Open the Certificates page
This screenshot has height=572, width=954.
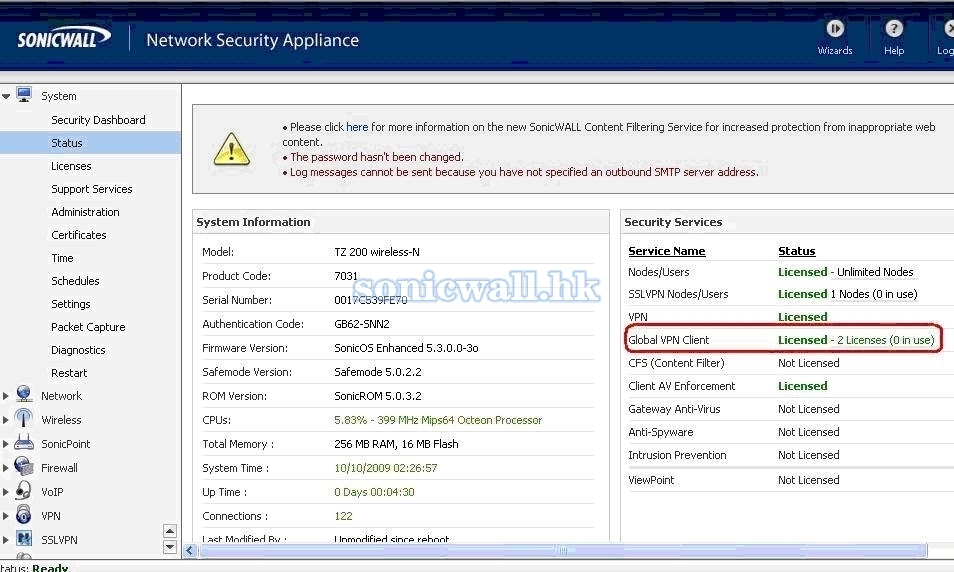point(78,235)
